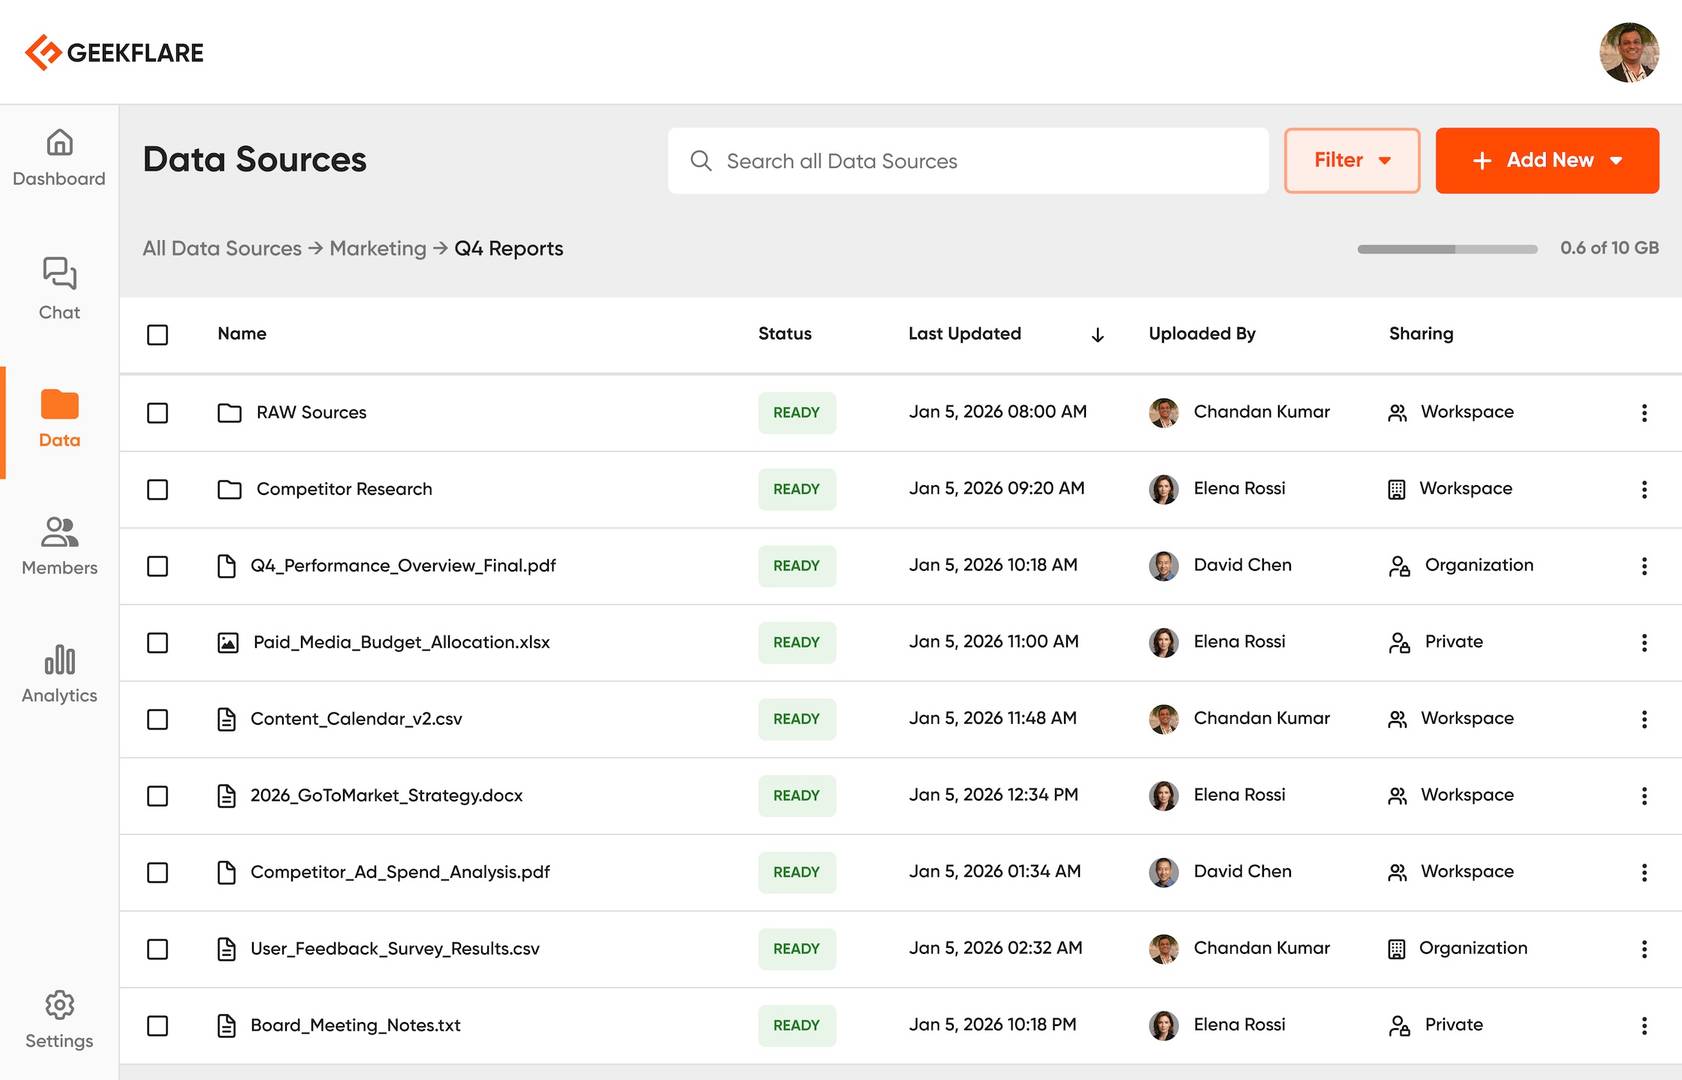Viewport: 1682px width, 1080px height.
Task: Open three-dot menu for Board_Meeting_Notes.txt
Action: (x=1643, y=1026)
